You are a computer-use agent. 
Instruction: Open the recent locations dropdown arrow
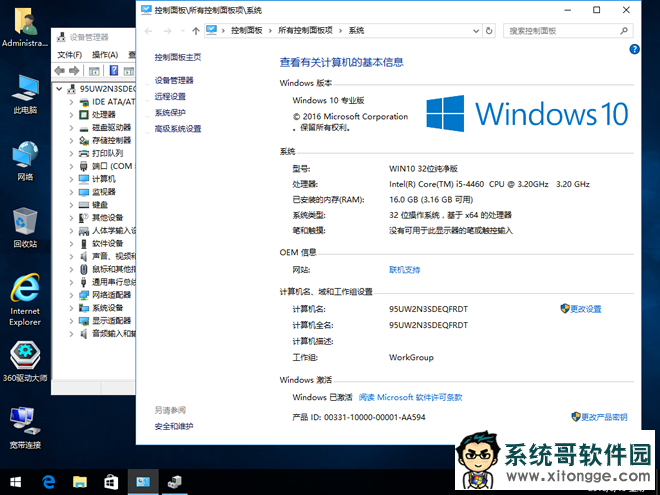click(x=182, y=31)
